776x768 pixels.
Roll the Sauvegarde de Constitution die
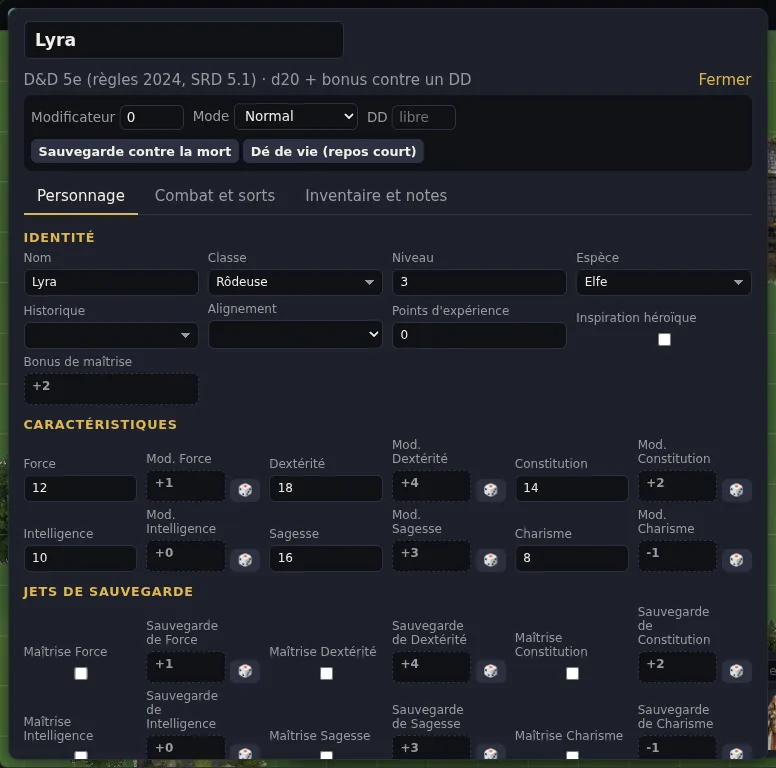[736, 671]
